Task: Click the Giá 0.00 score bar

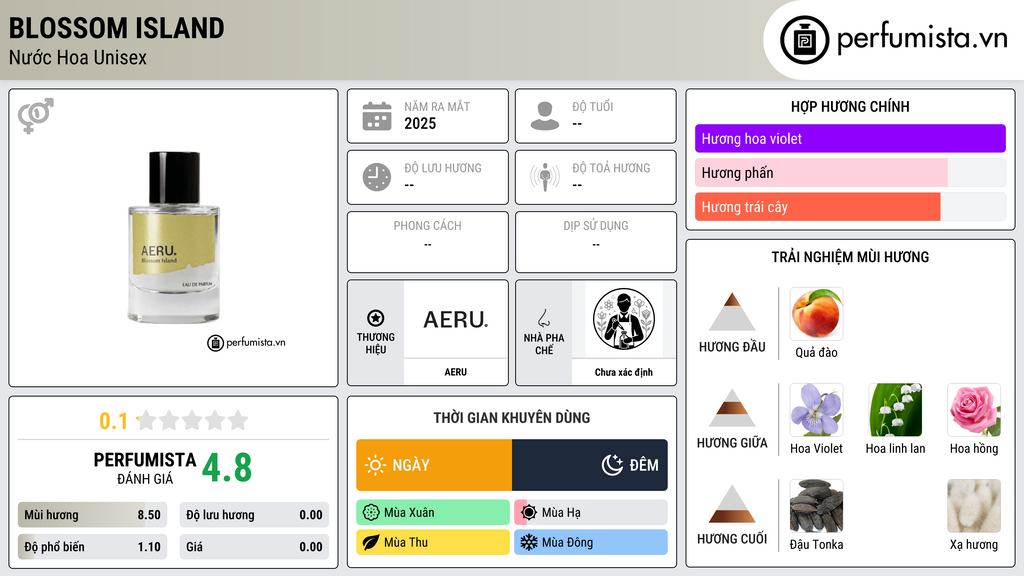Action: coord(254,547)
